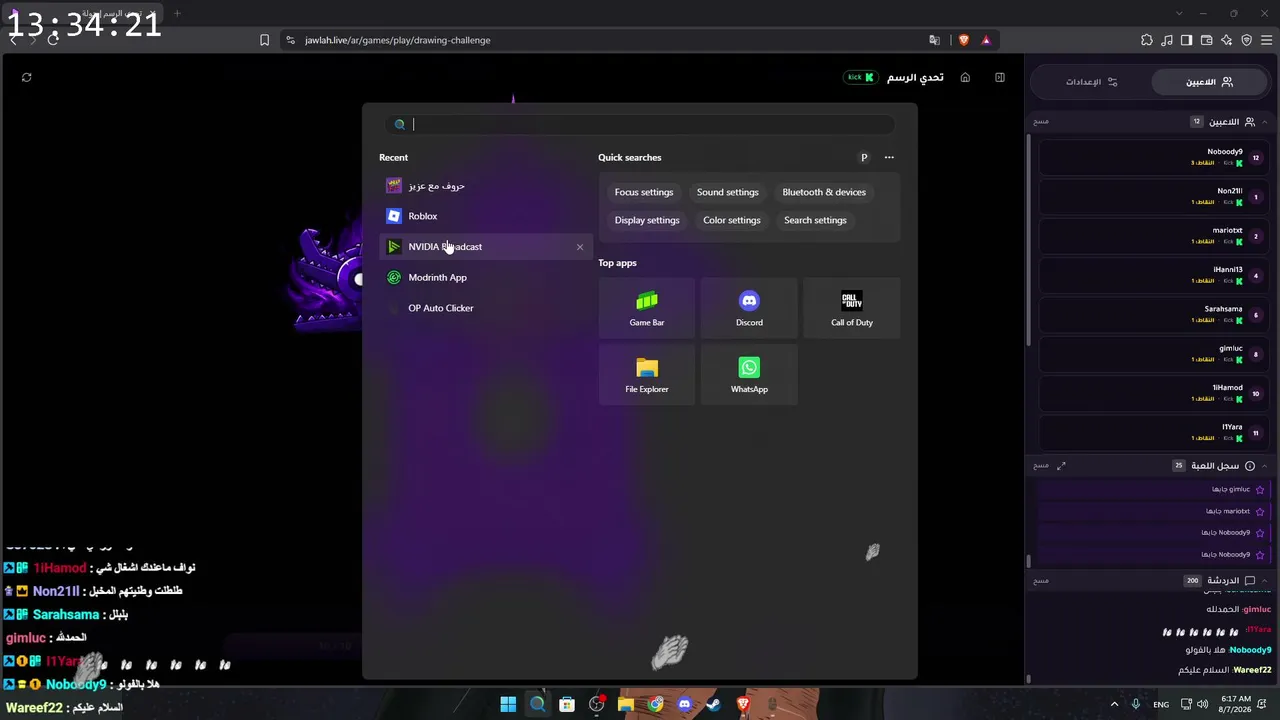The width and height of the screenshot is (1280, 720).
Task: Open Roblox from the Recent list
Action: pos(486,216)
